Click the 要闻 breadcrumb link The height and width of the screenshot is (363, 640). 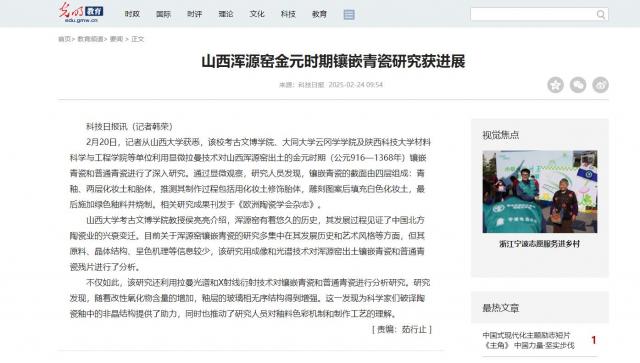click(x=116, y=39)
